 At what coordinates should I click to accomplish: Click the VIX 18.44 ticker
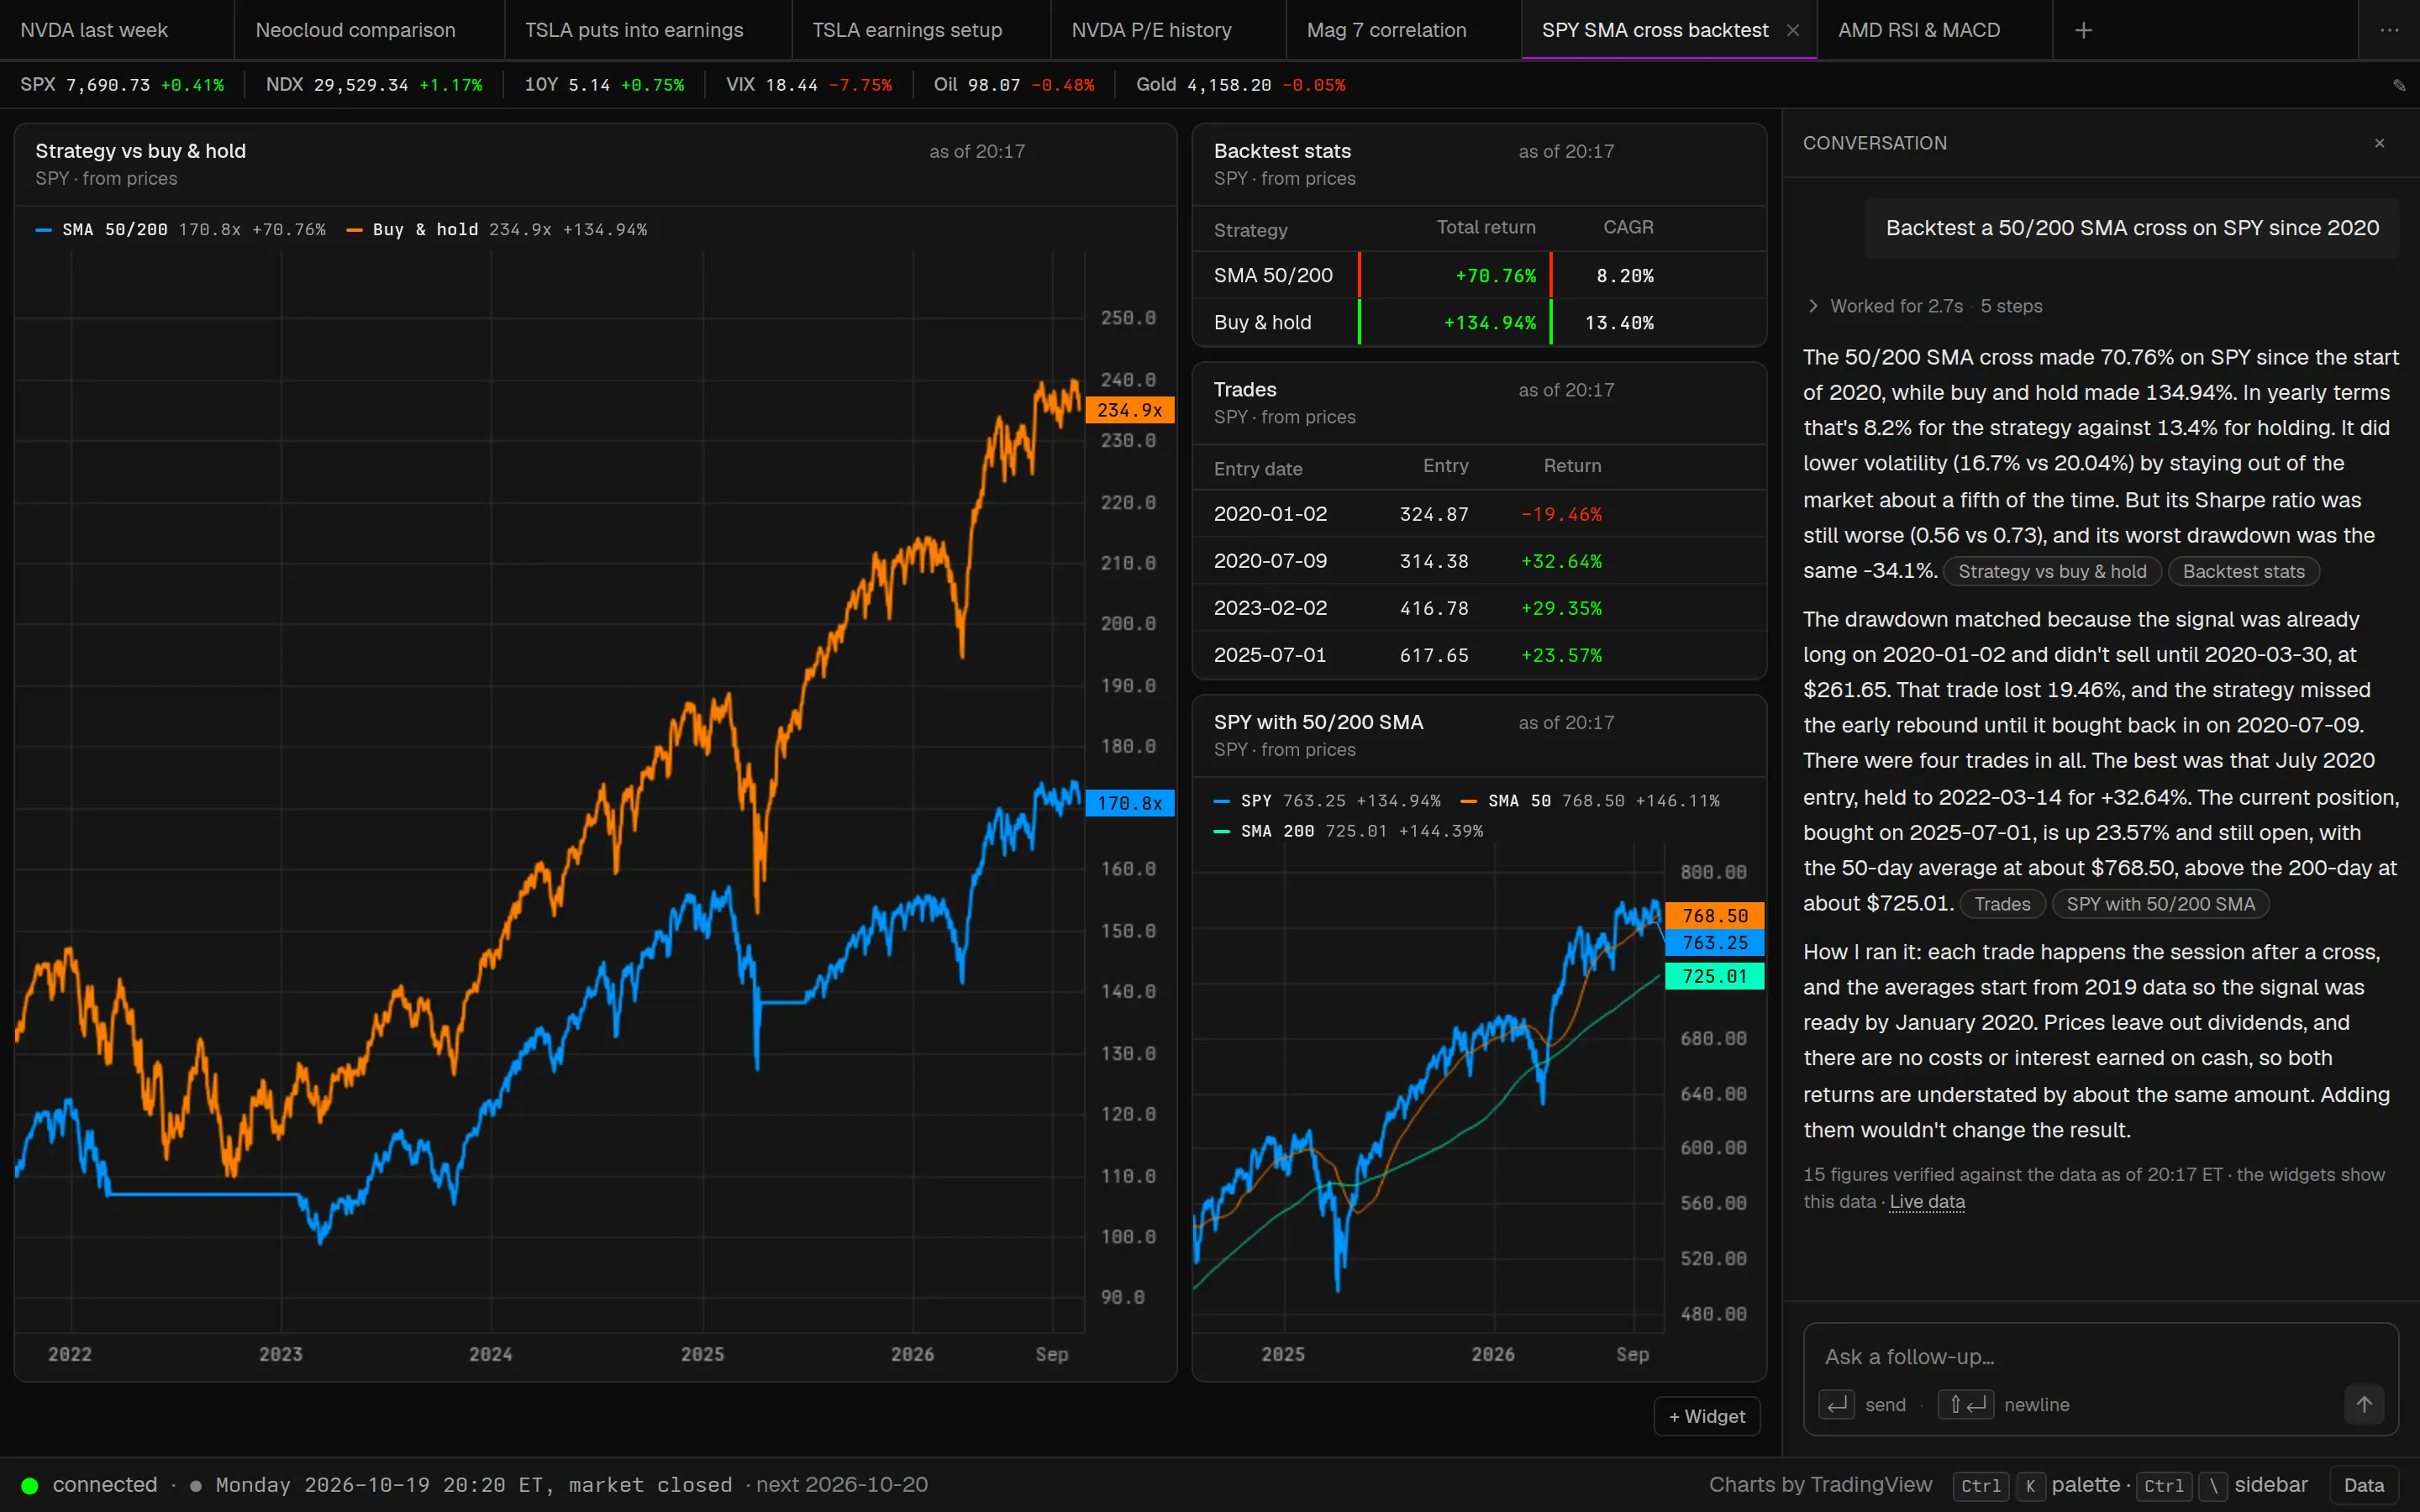click(x=808, y=85)
